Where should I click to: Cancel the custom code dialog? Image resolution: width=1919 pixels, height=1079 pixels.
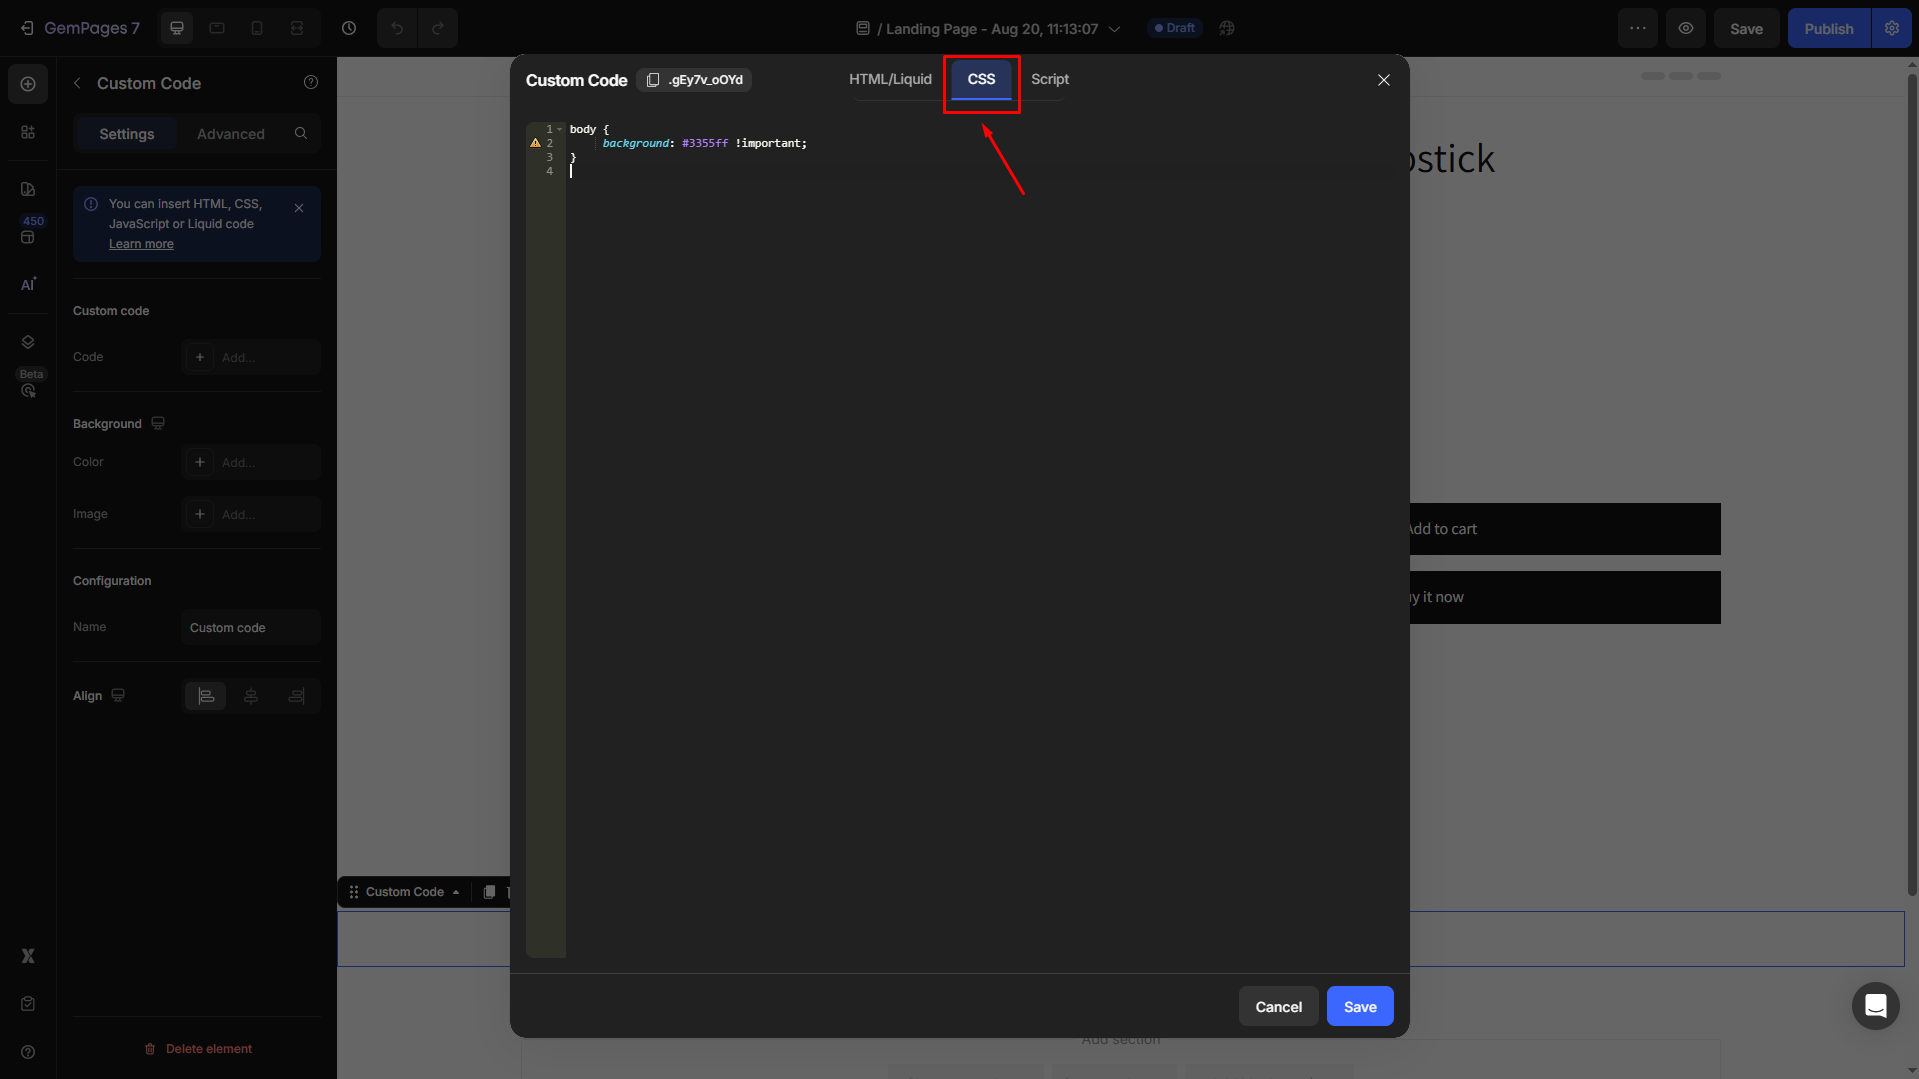tap(1279, 1006)
